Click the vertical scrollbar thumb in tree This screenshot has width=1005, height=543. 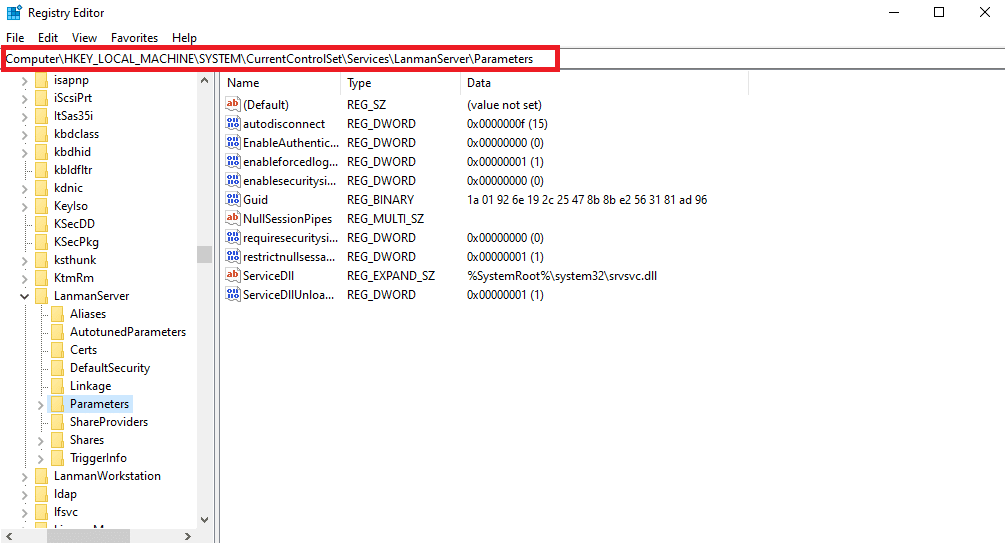coord(204,255)
